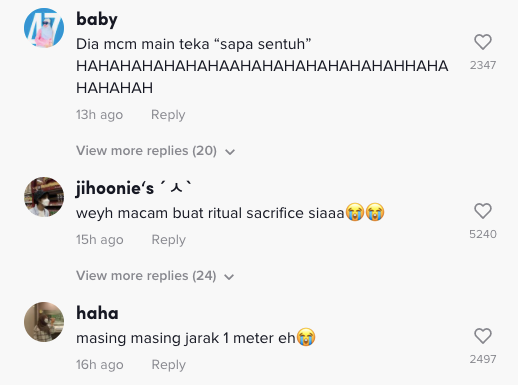Click the 5240 like count
Screen dimensions: 518x385
coord(483,234)
